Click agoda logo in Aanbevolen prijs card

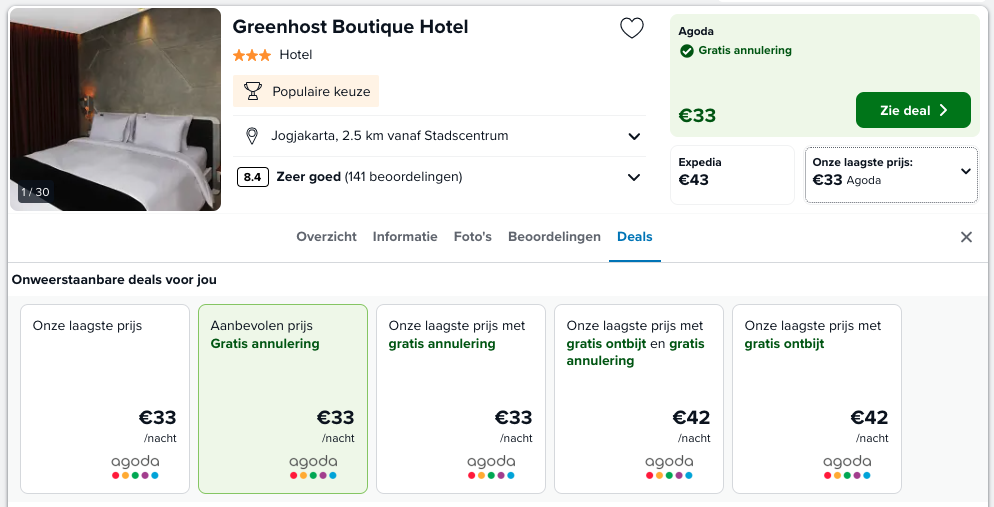(313, 467)
